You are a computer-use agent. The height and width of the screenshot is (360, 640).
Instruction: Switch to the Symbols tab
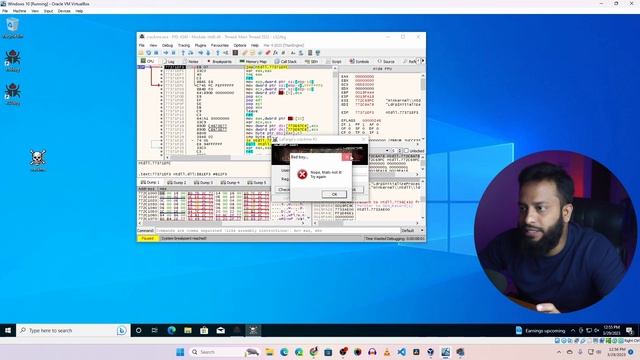pyautogui.click(x=359, y=61)
